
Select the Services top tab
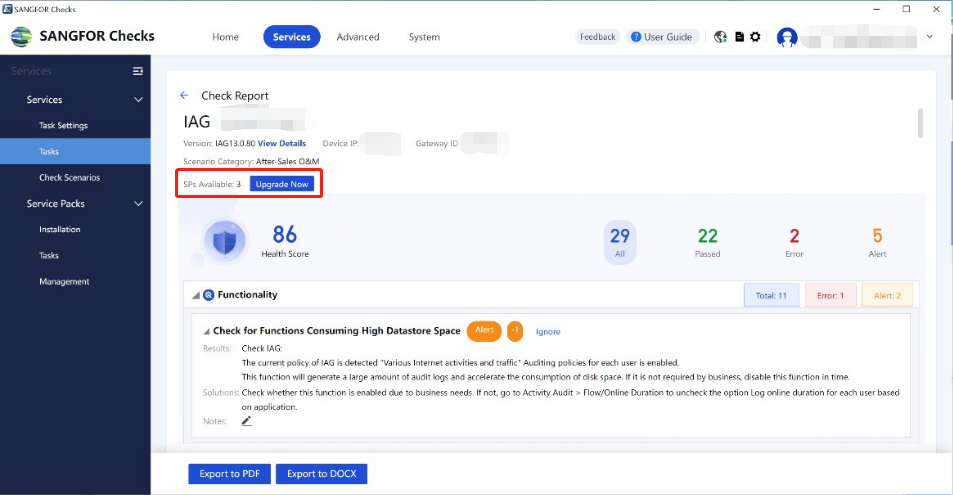292,37
